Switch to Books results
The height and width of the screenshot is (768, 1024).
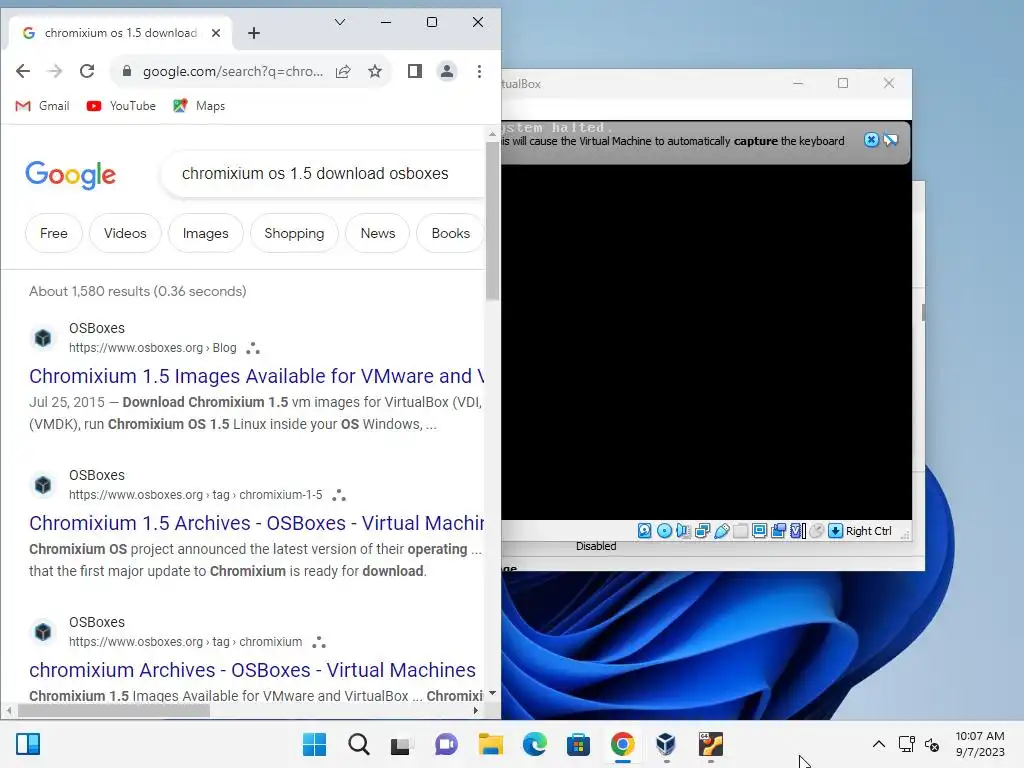pos(451,233)
